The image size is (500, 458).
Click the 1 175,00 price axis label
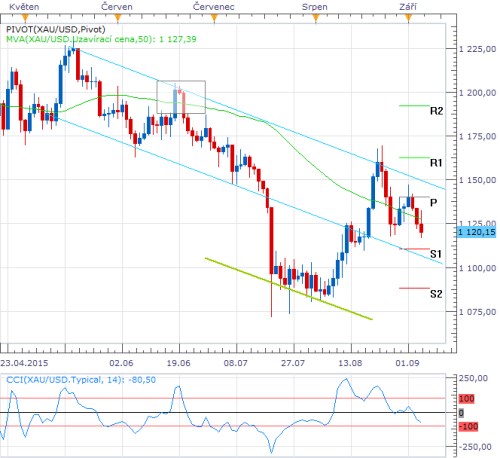click(477, 136)
